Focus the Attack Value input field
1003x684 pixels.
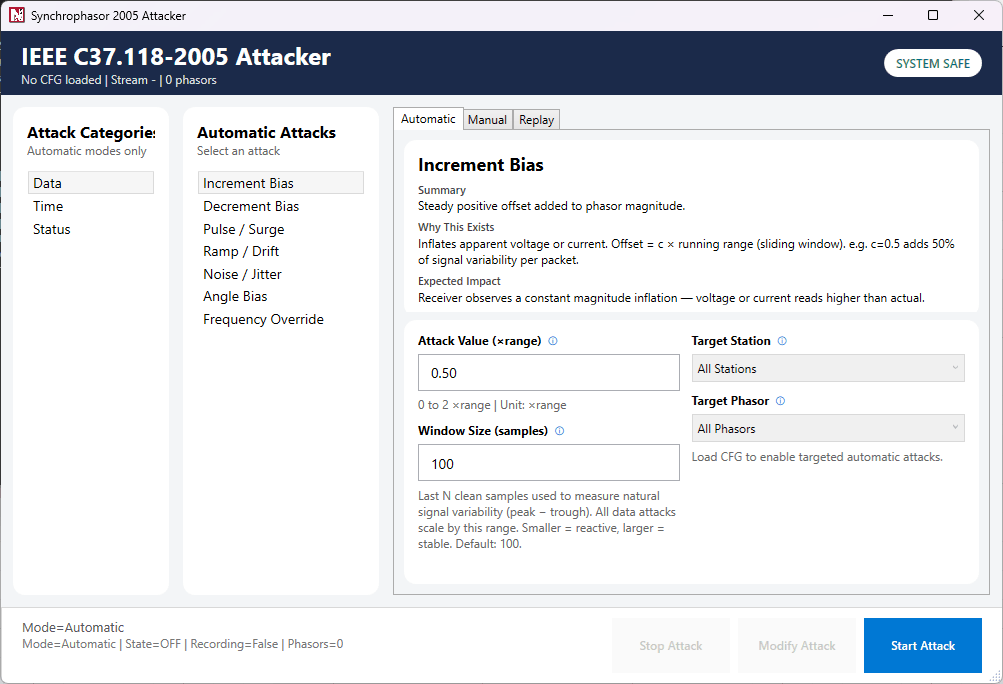[548, 372]
